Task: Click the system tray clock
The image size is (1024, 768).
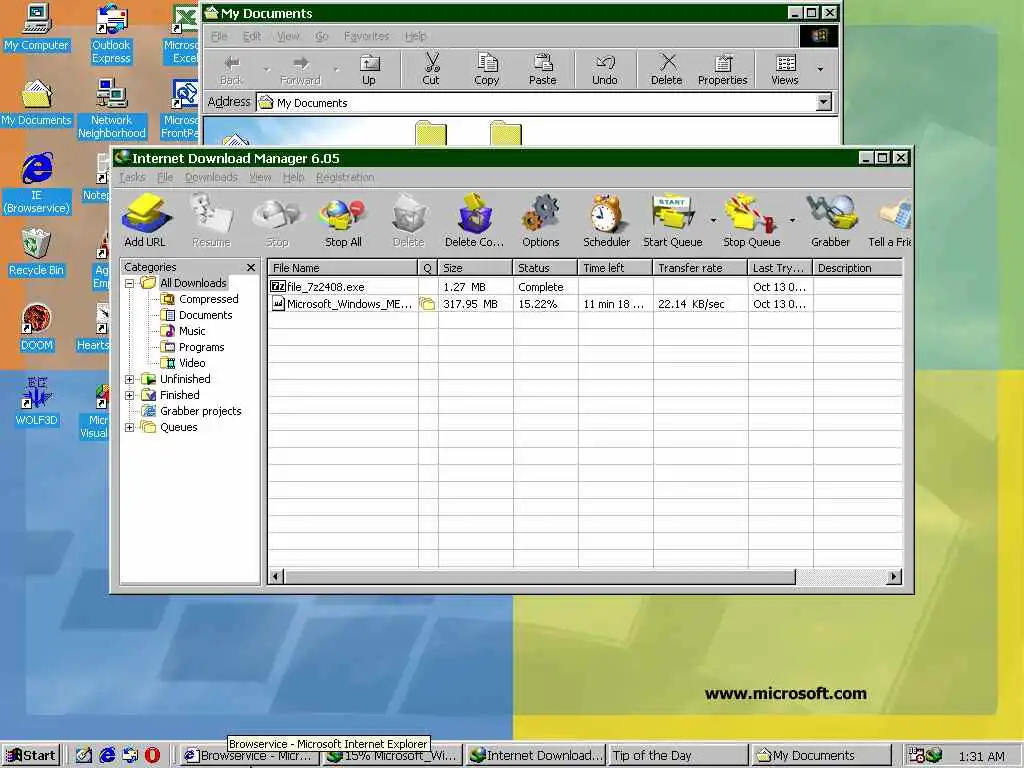Action: (981, 756)
